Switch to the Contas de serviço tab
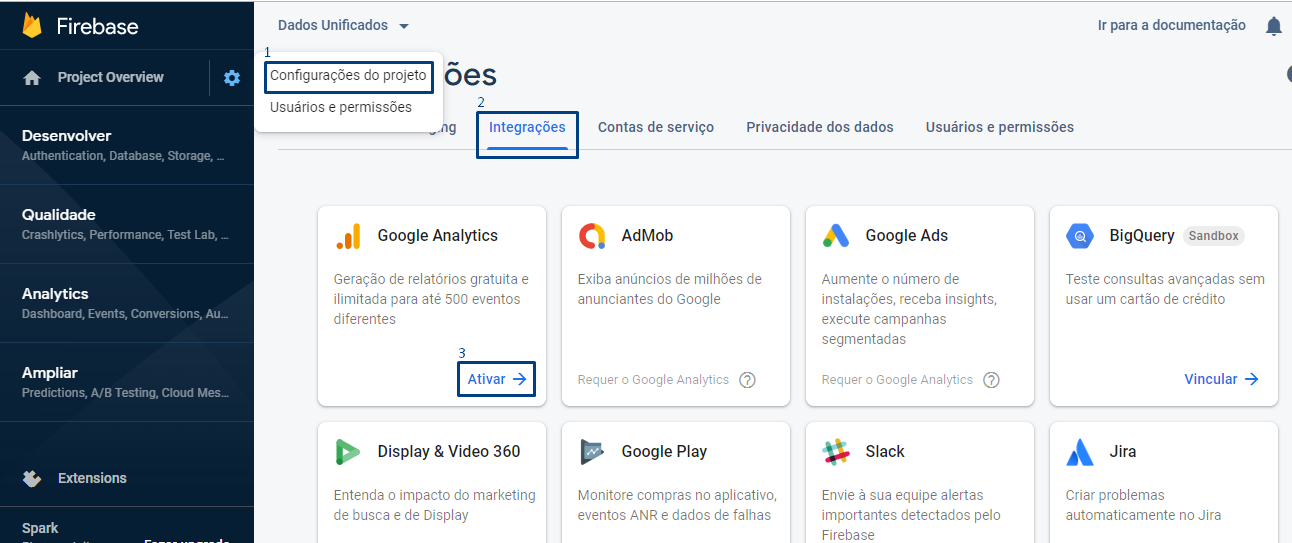This screenshot has width=1292, height=543. (656, 127)
